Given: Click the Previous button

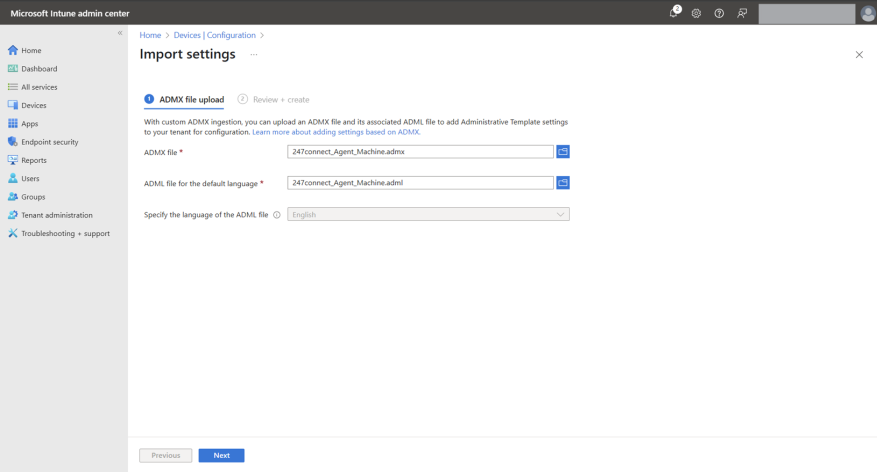Looking at the screenshot, I should pos(166,455).
